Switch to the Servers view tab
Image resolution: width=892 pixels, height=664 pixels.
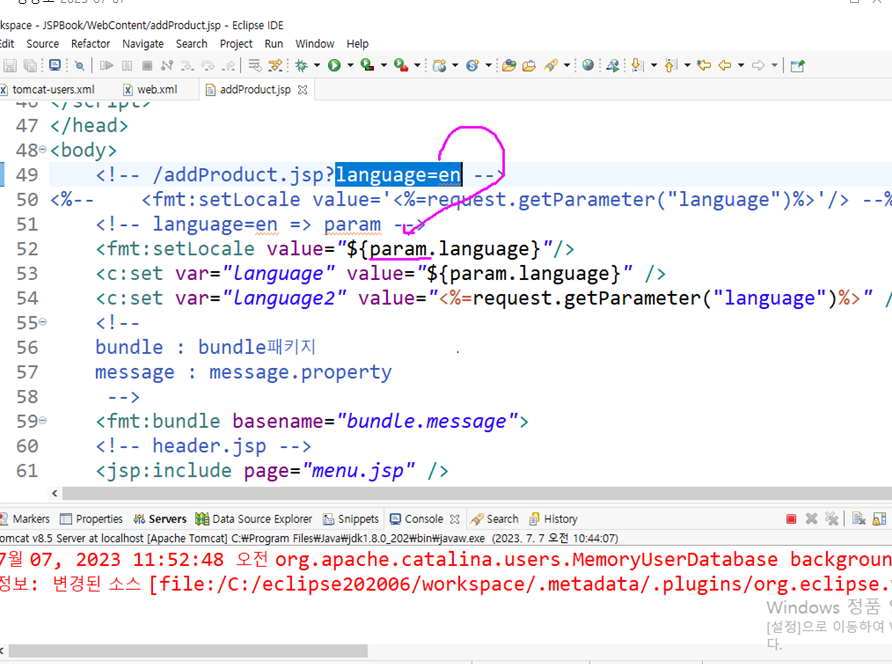click(x=160, y=519)
